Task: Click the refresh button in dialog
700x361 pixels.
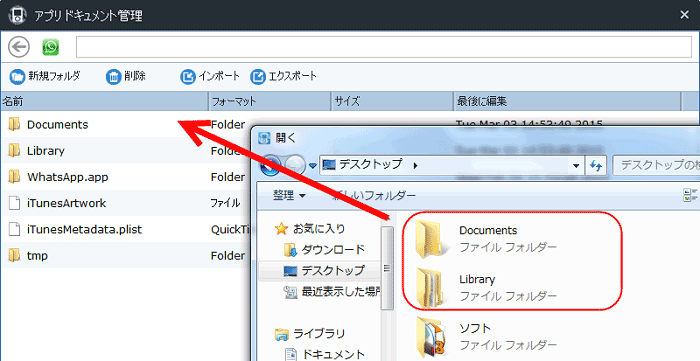Action: [x=596, y=166]
